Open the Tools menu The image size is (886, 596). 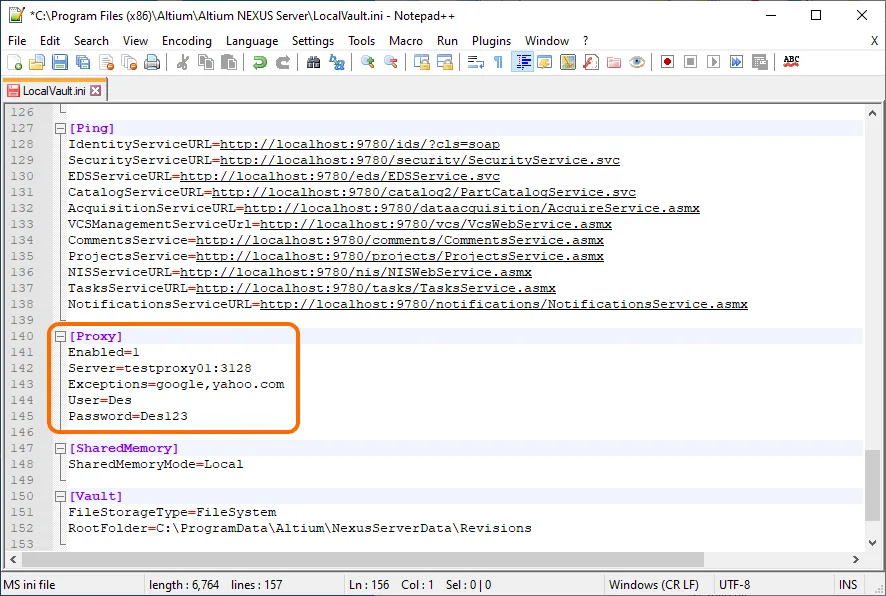click(x=361, y=41)
